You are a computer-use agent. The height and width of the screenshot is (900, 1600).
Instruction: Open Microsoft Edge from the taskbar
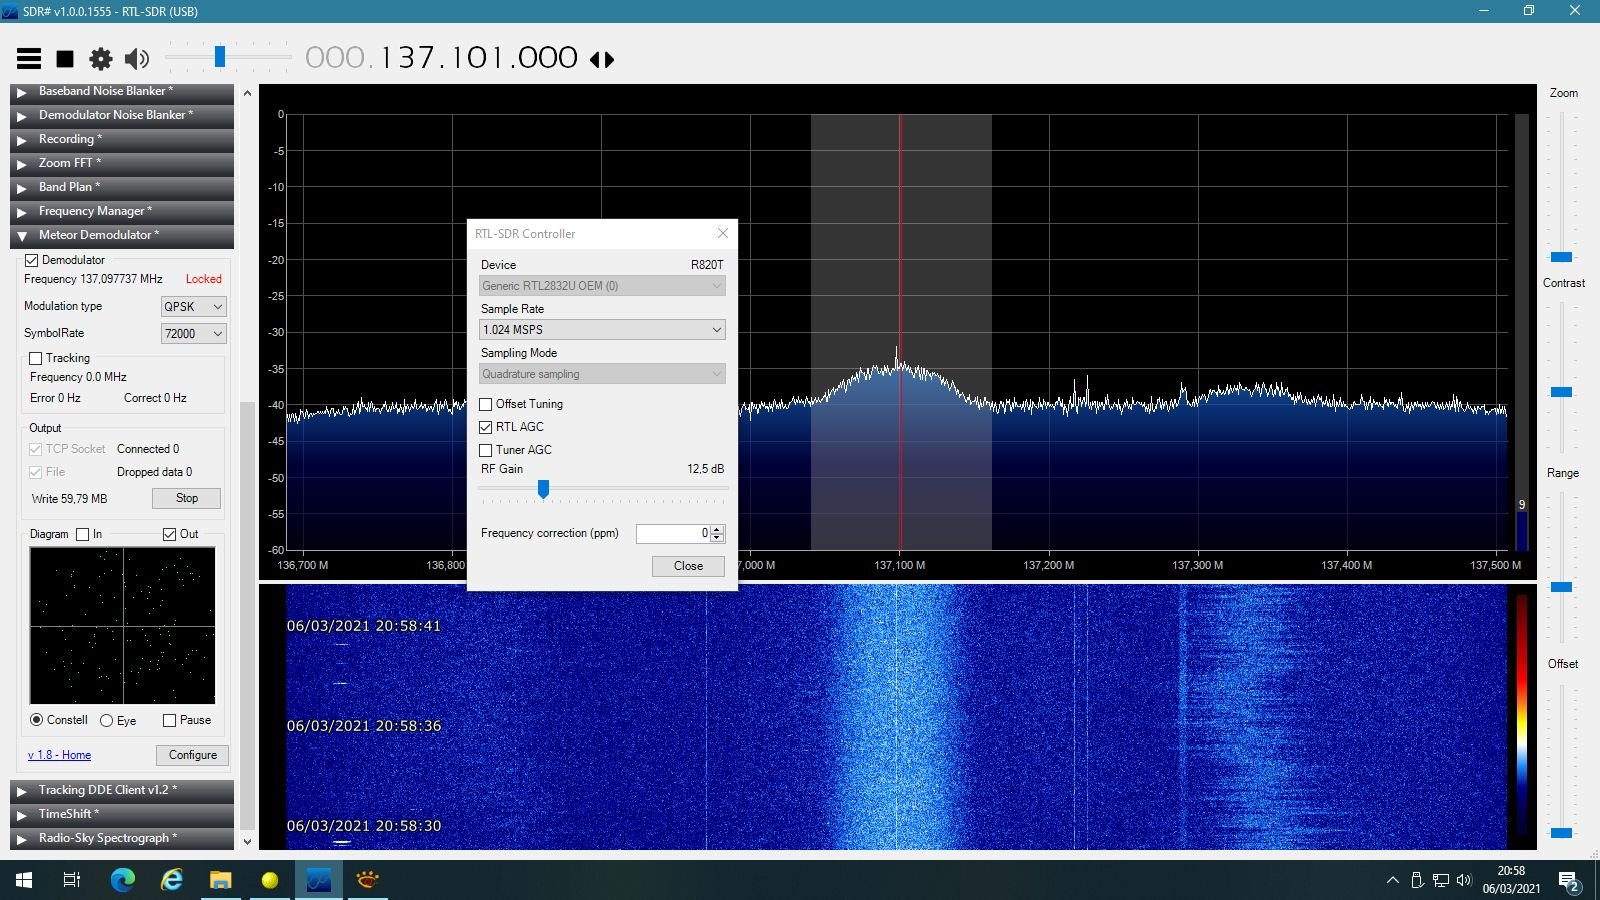123,880
